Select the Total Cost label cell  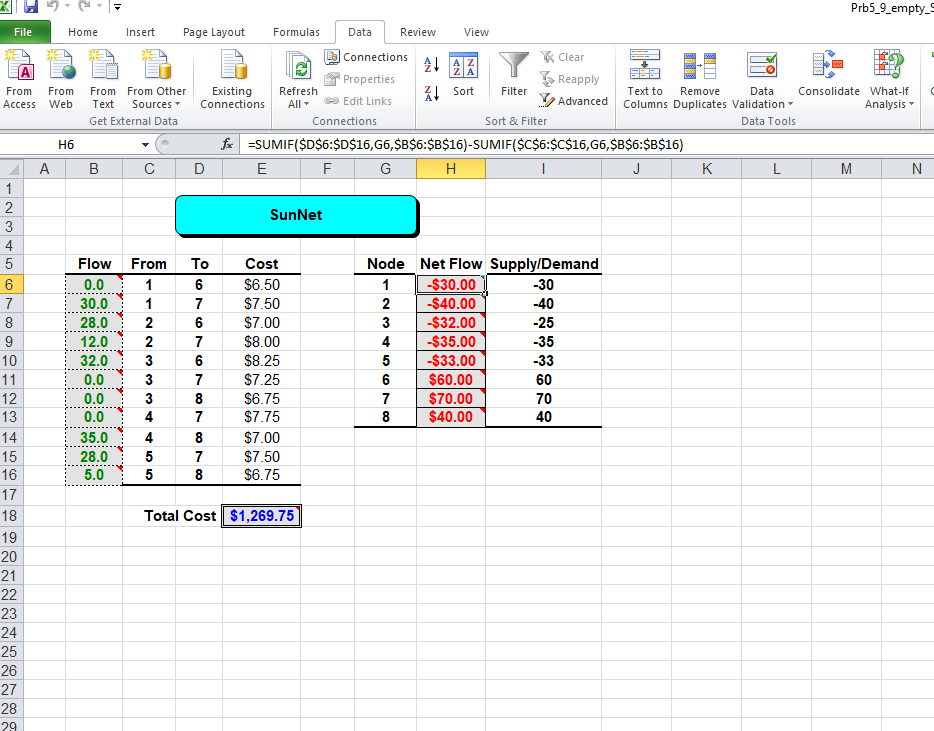pos(180,516)
